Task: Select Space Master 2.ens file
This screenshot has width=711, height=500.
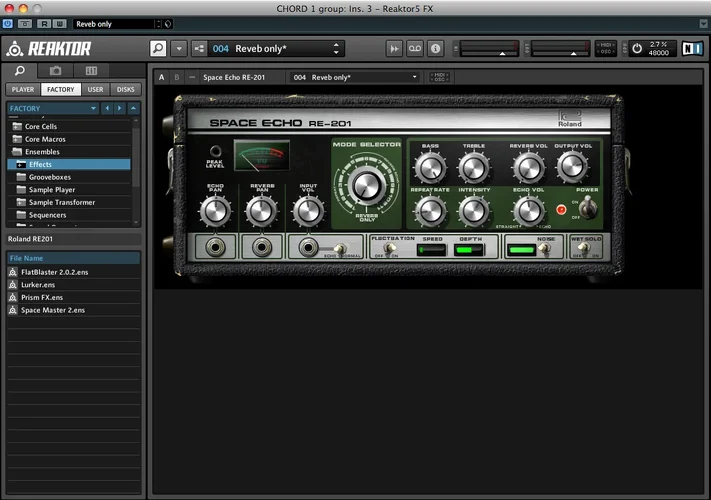Action: pyautogui.click(x=52, y=310)
